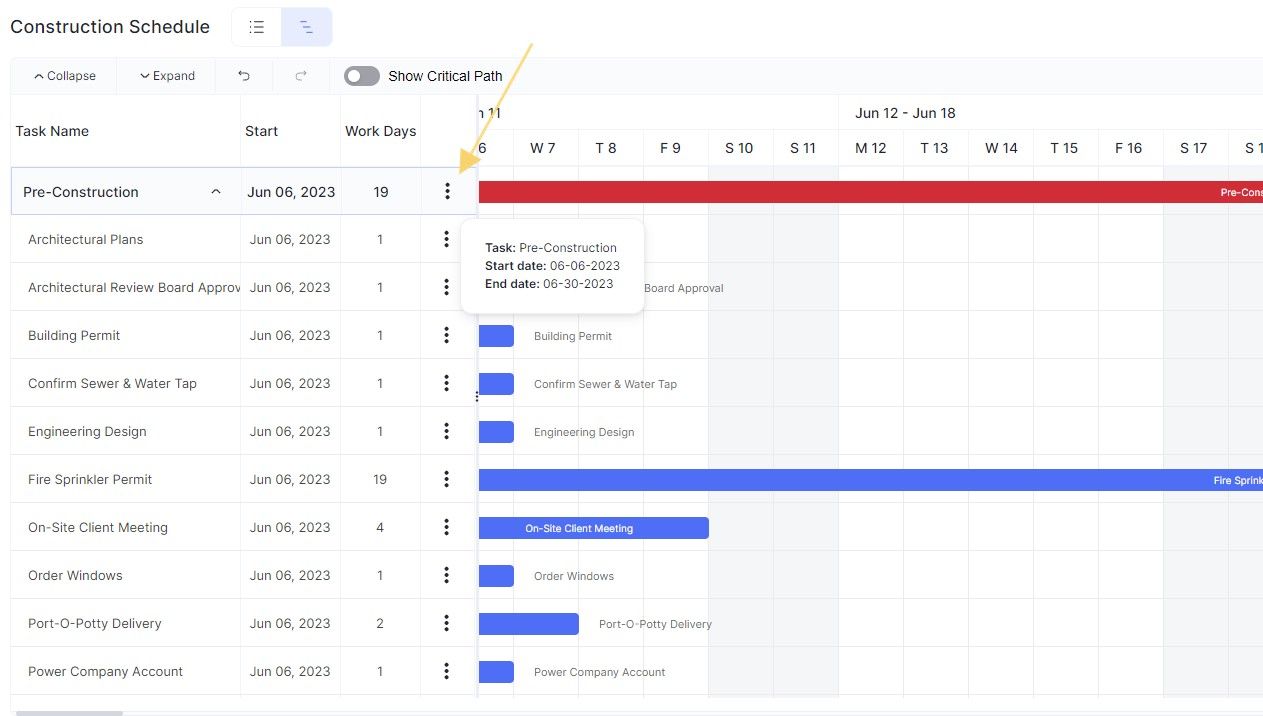This screenshot has height=716, width=1263.
Task: Click the redo arrow icon
Action: coord(301,76)
